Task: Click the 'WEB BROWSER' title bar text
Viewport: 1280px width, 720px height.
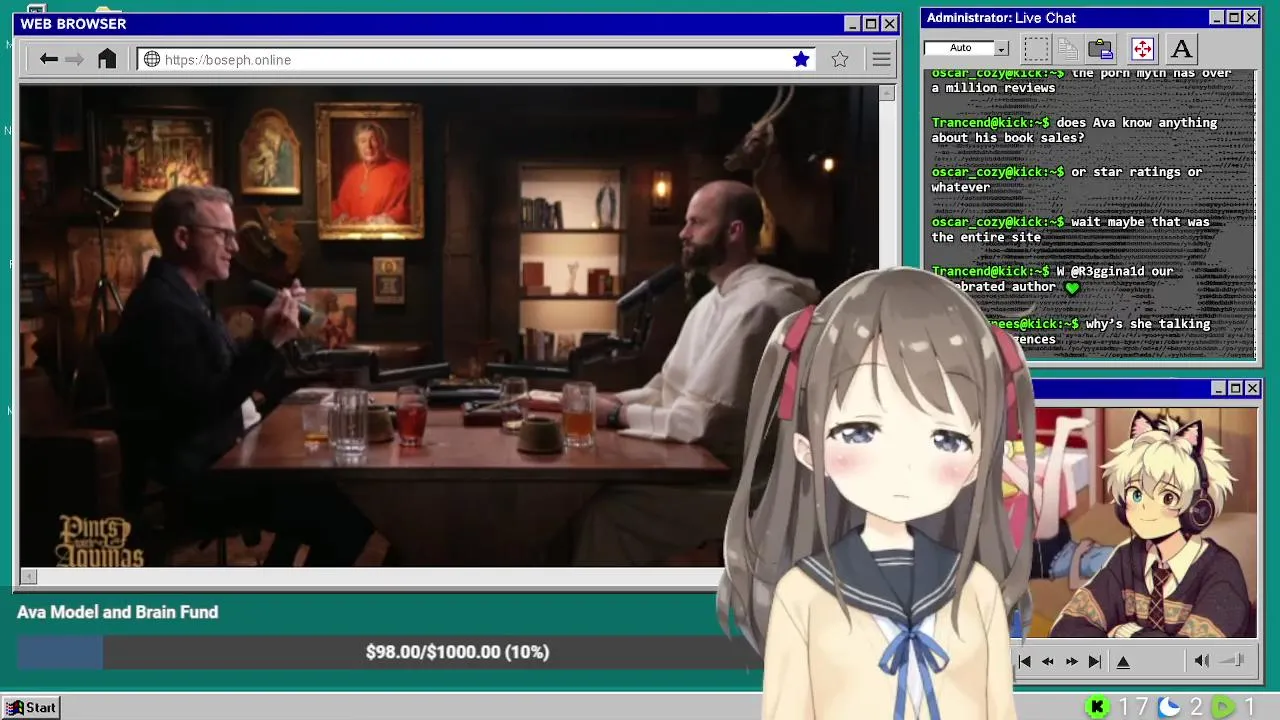Action: (x=73, y=24)
